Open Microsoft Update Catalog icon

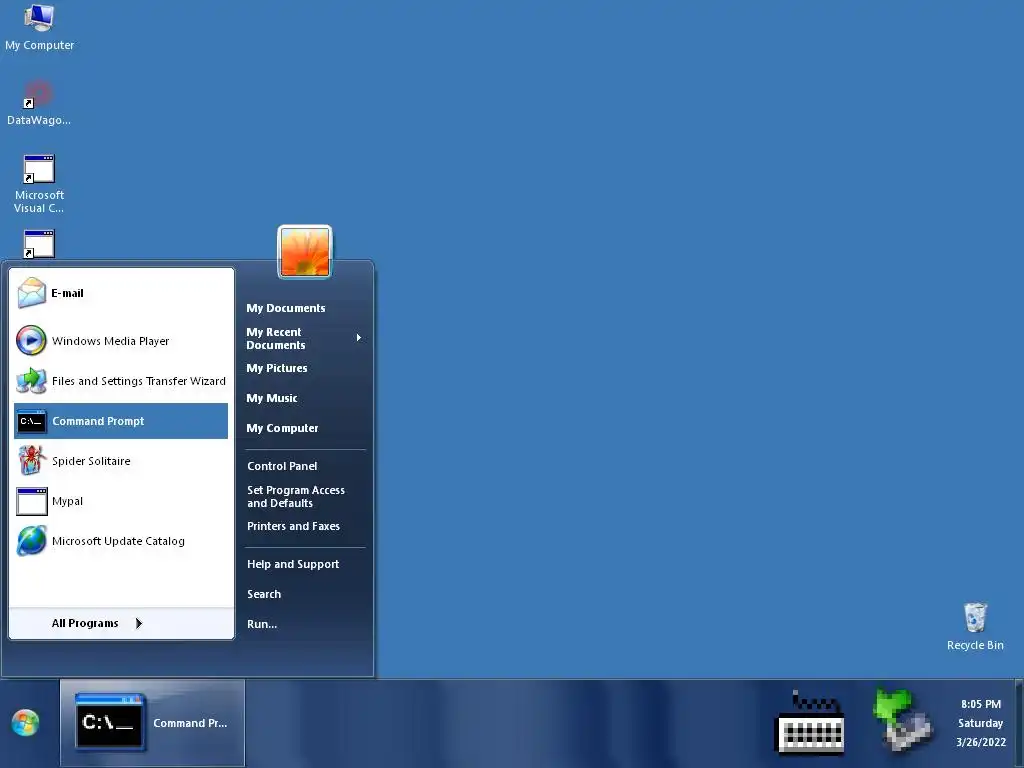(31, 541)
